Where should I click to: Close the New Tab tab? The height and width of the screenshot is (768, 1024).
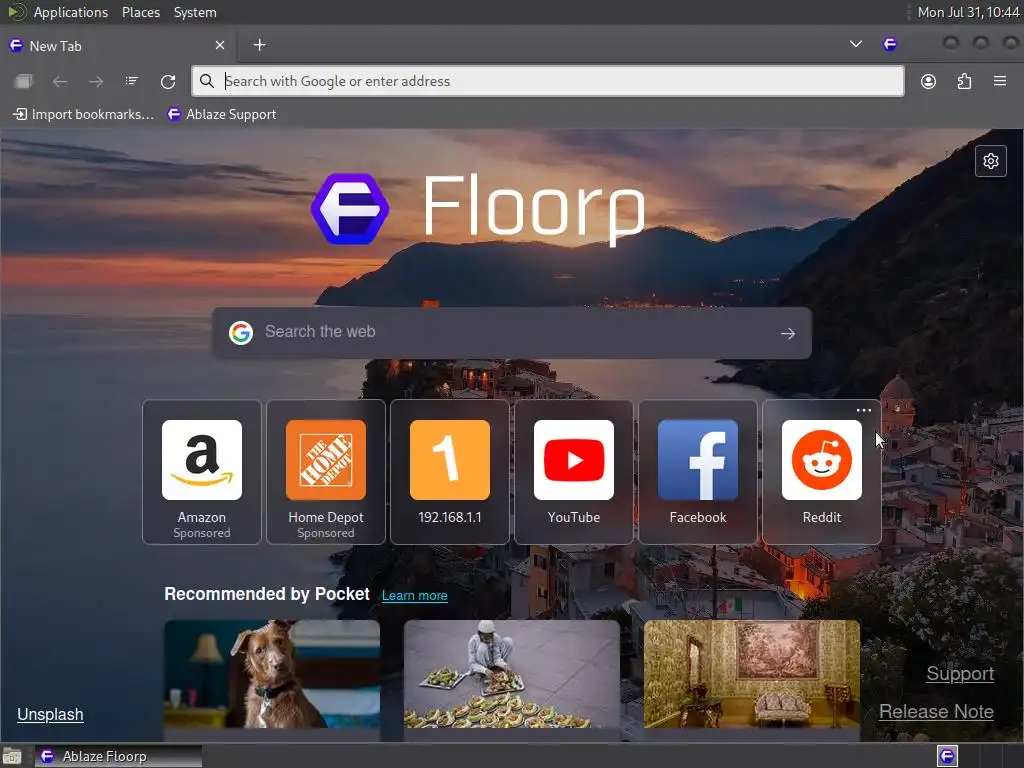point(220,45)
